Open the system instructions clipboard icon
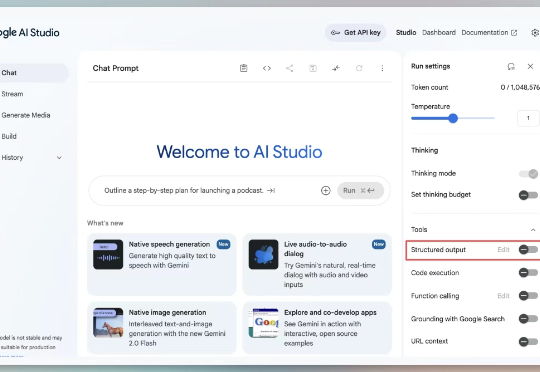 [x=243, y=68]
